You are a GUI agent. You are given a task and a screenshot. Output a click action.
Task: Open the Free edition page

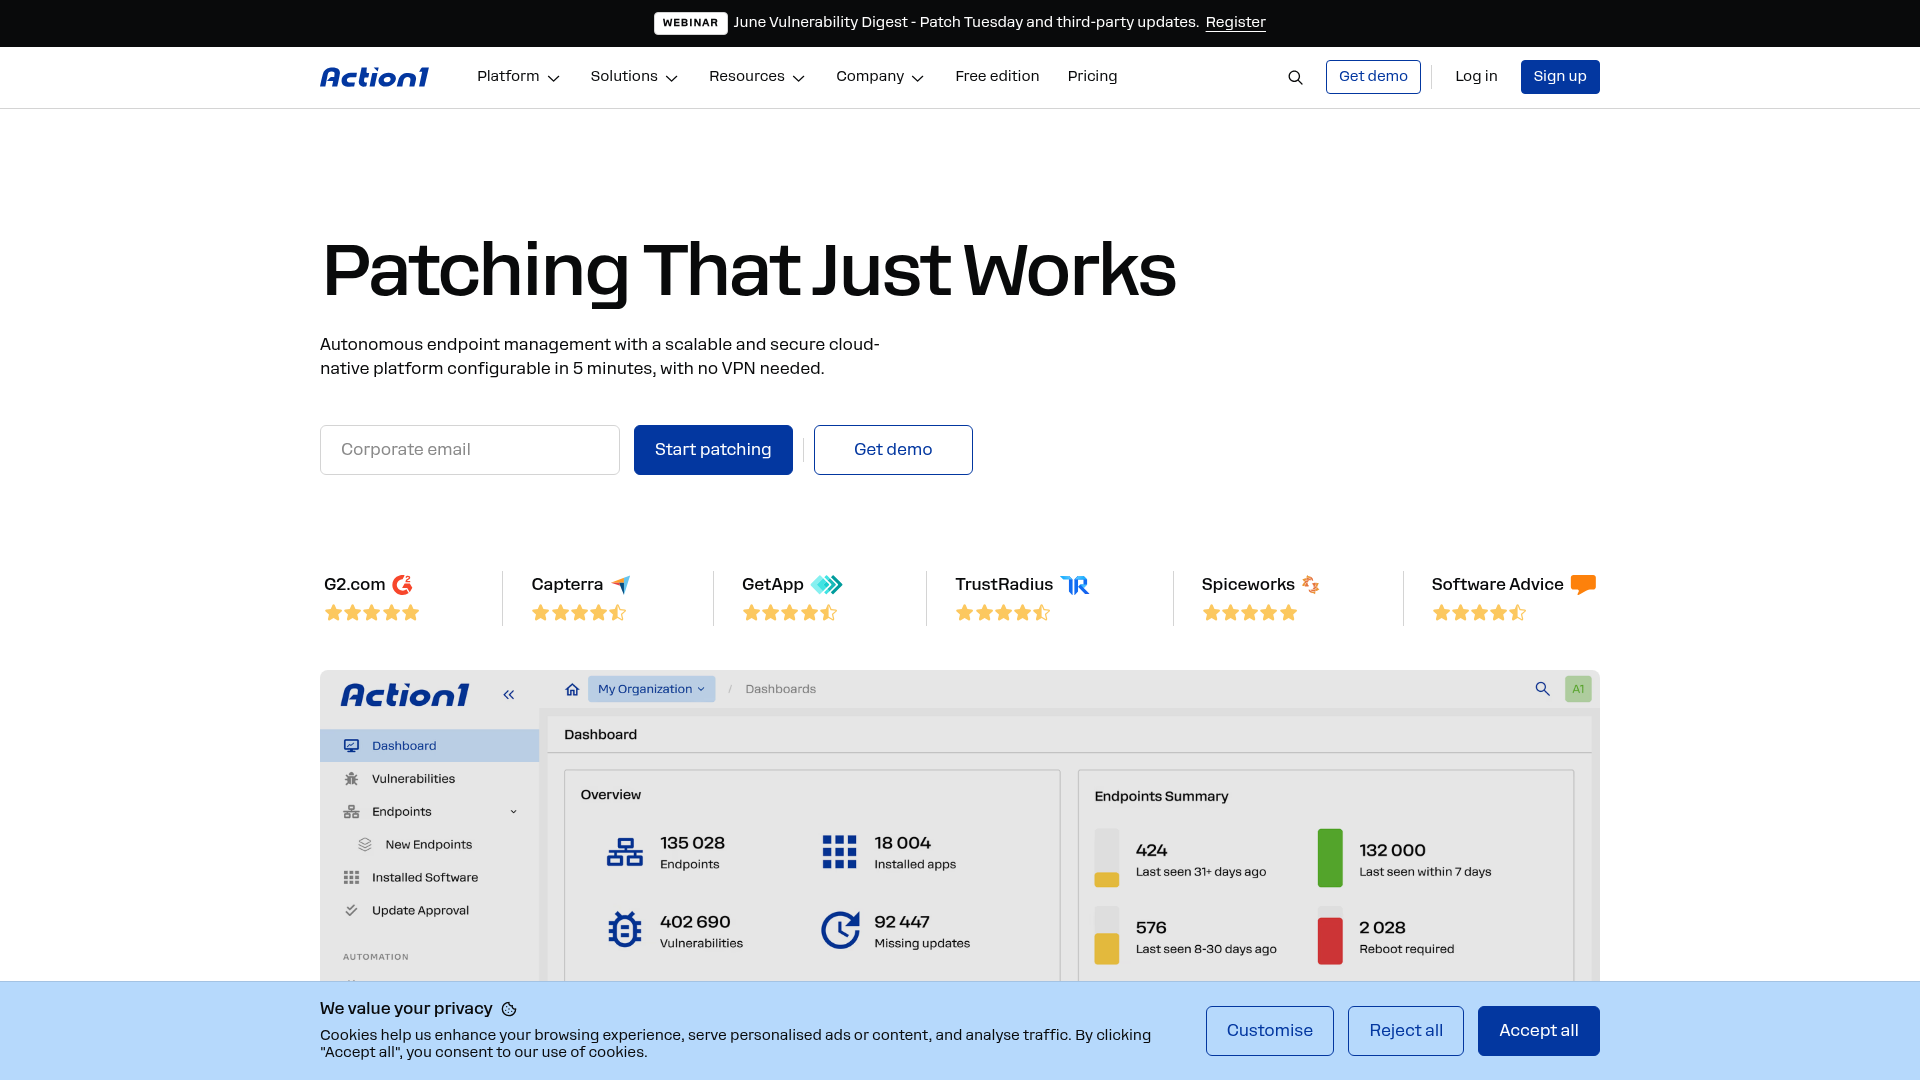997,77
